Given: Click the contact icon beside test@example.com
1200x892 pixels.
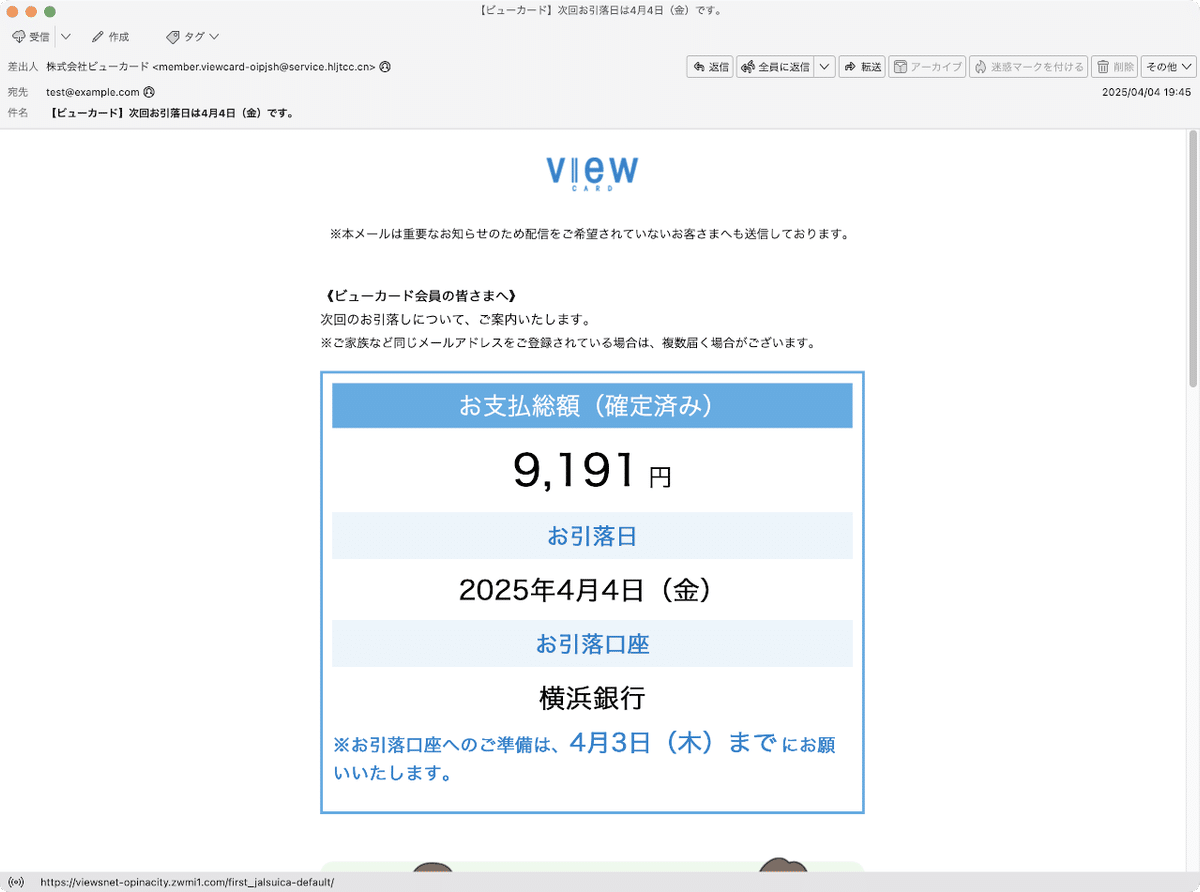Looking at the screenshot, I should click(149, 92).
